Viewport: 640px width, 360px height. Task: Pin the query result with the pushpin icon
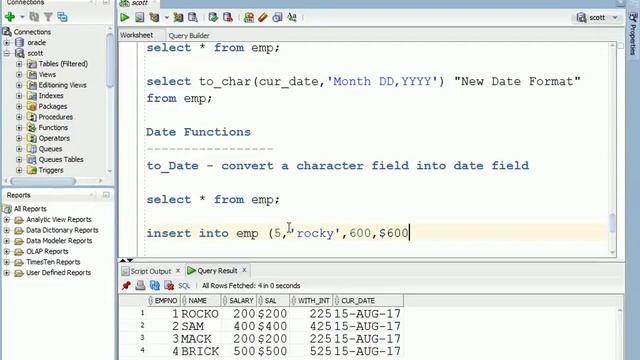coord(126,285)
